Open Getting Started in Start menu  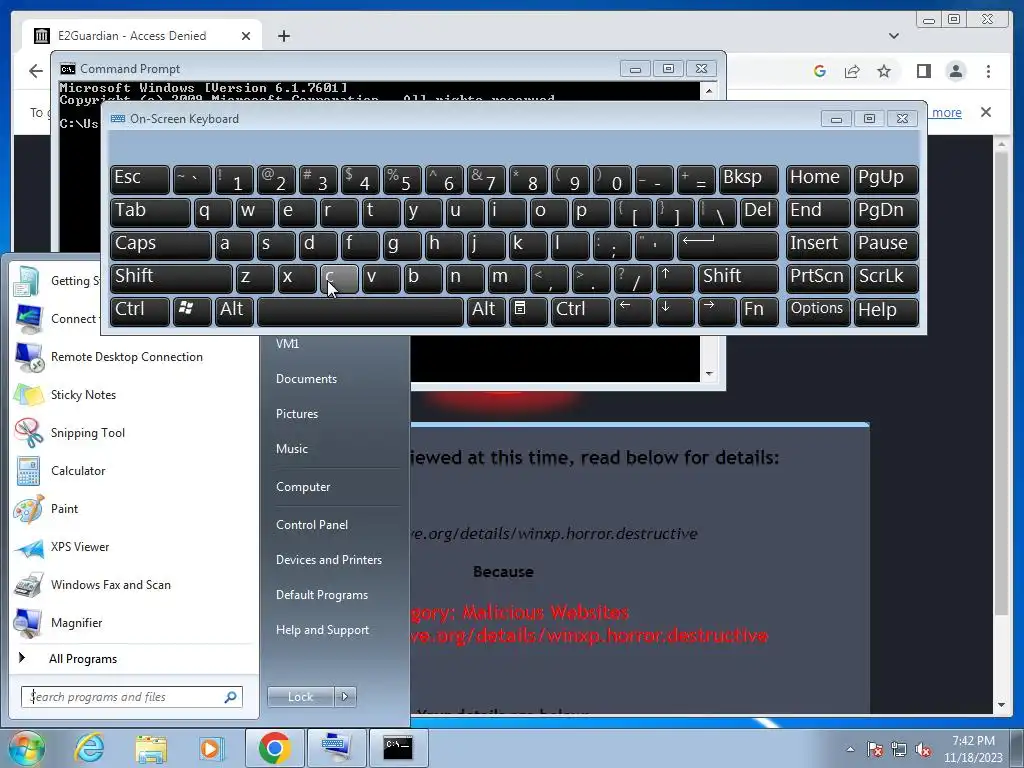56,281
